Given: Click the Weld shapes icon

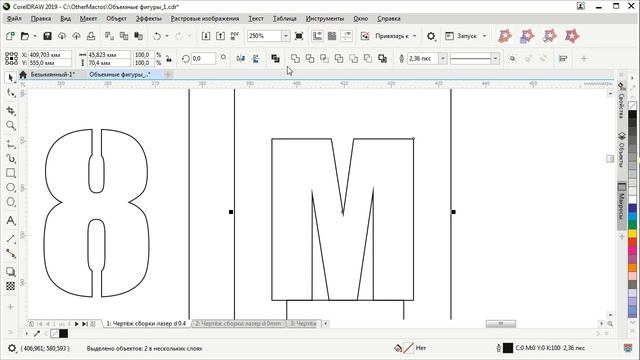Looking at the screenshot, I should [x=295, y=59].
